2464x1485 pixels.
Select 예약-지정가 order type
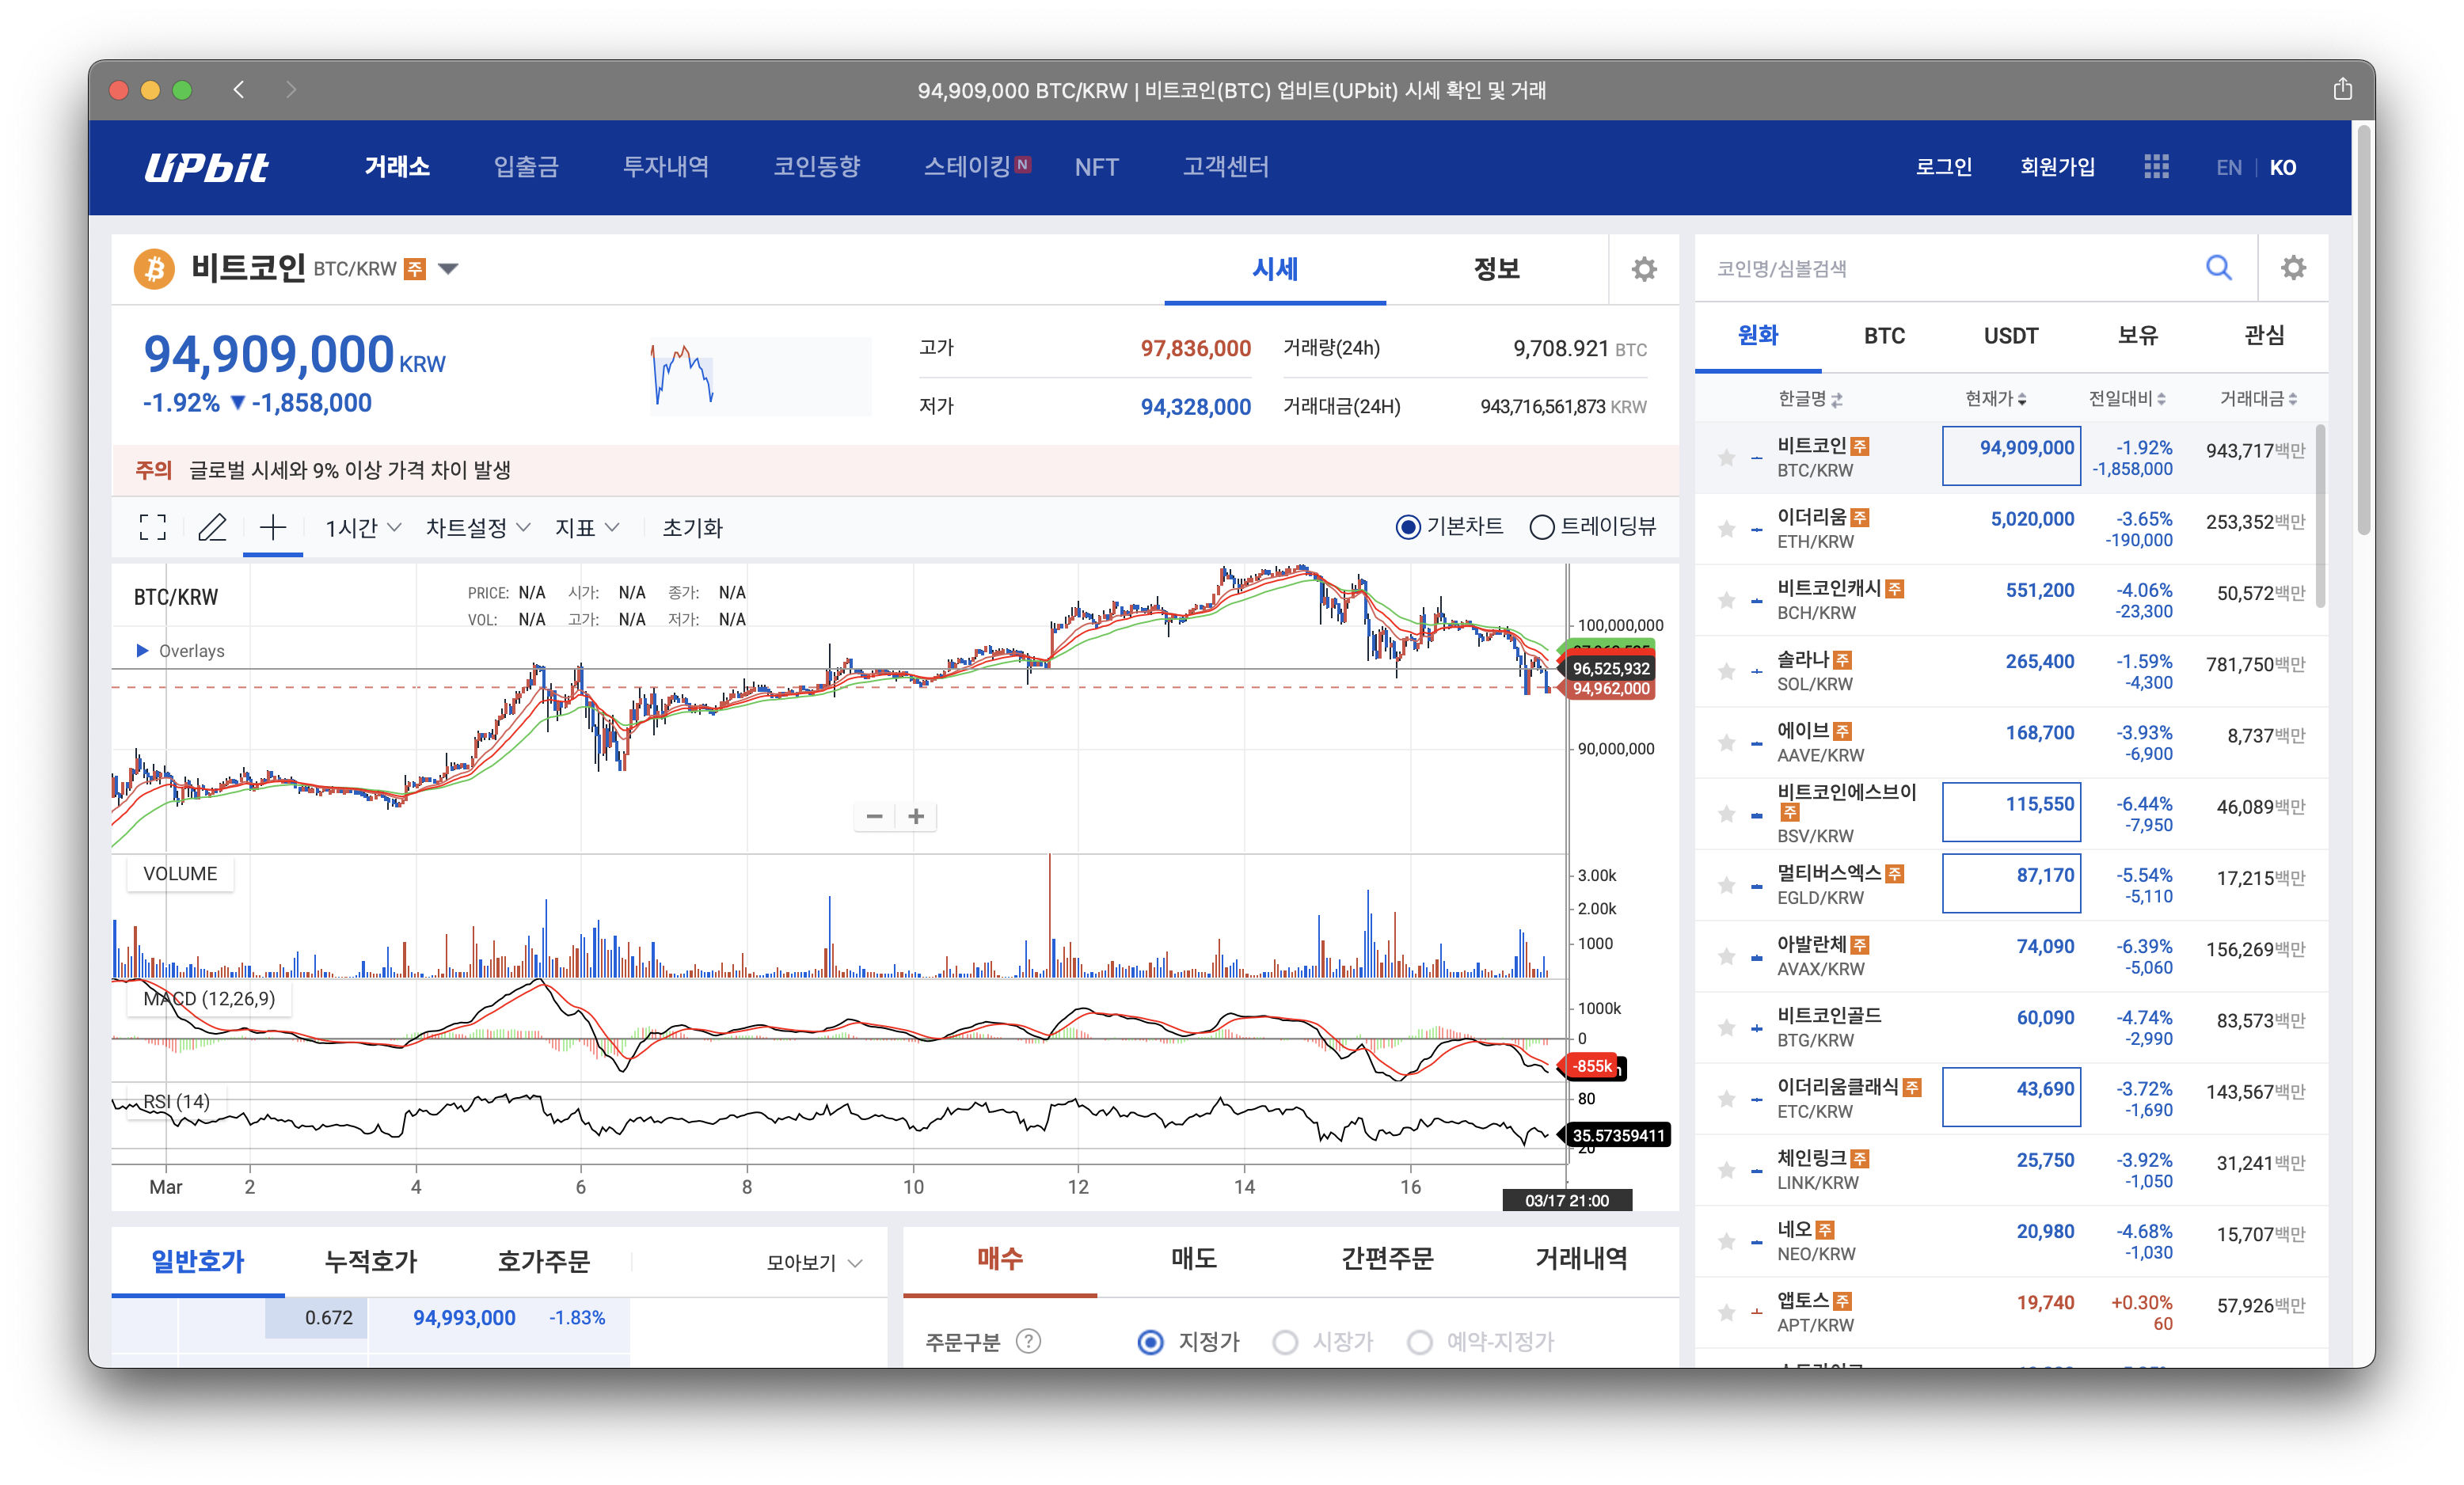[x=1419, y=1341]
